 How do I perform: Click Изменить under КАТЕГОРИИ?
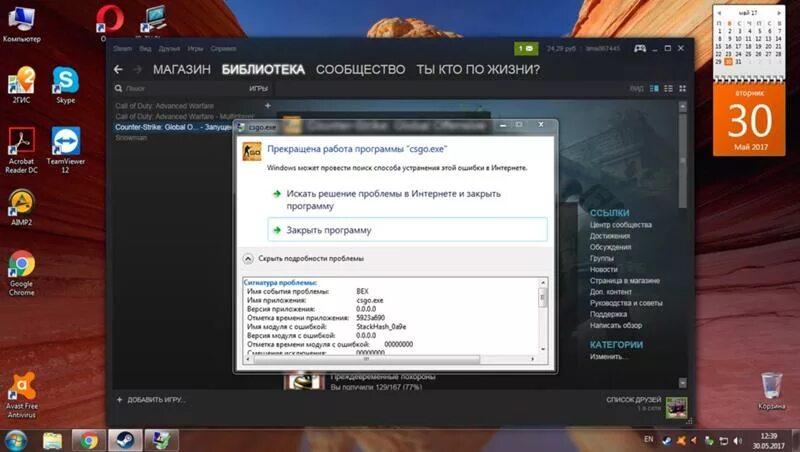click(607, 357)
